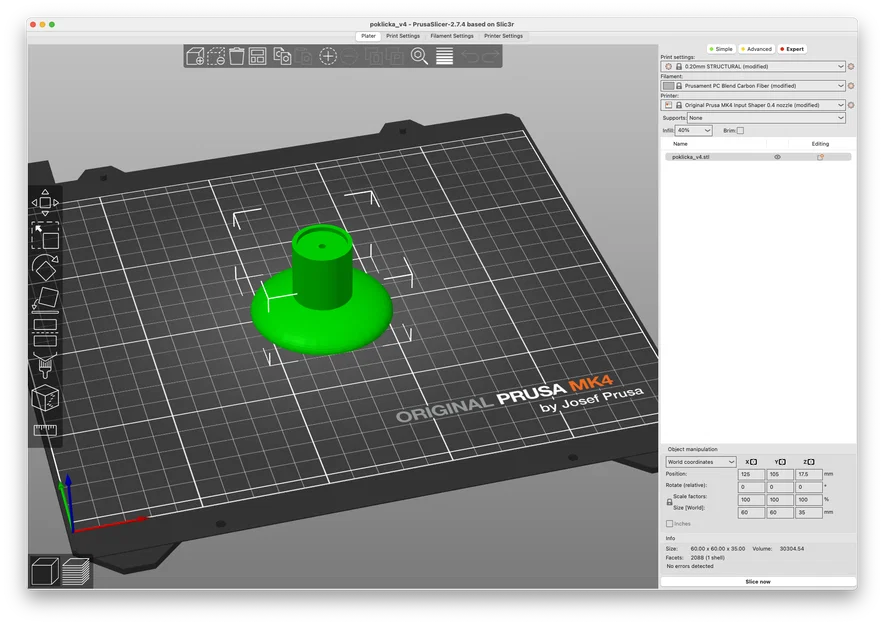Click the Split to parts icon
Viewport: 884px width, 625px height.
point(395,56)
